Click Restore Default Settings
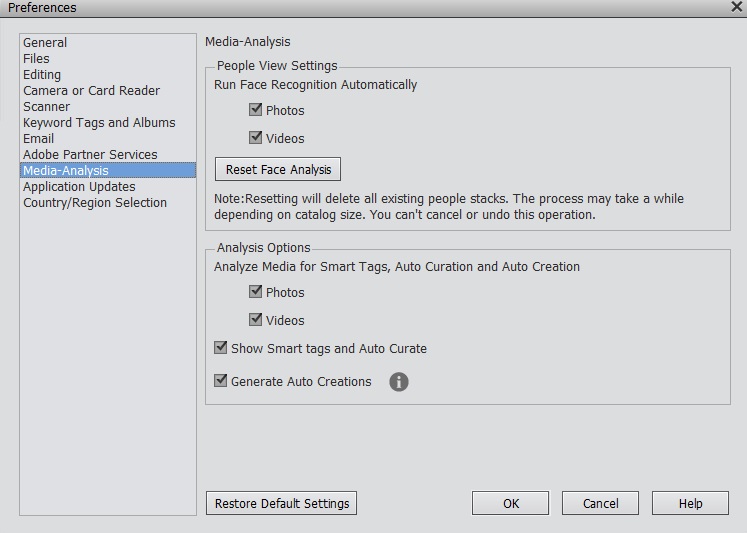747x533 pixels. [281, 503]
